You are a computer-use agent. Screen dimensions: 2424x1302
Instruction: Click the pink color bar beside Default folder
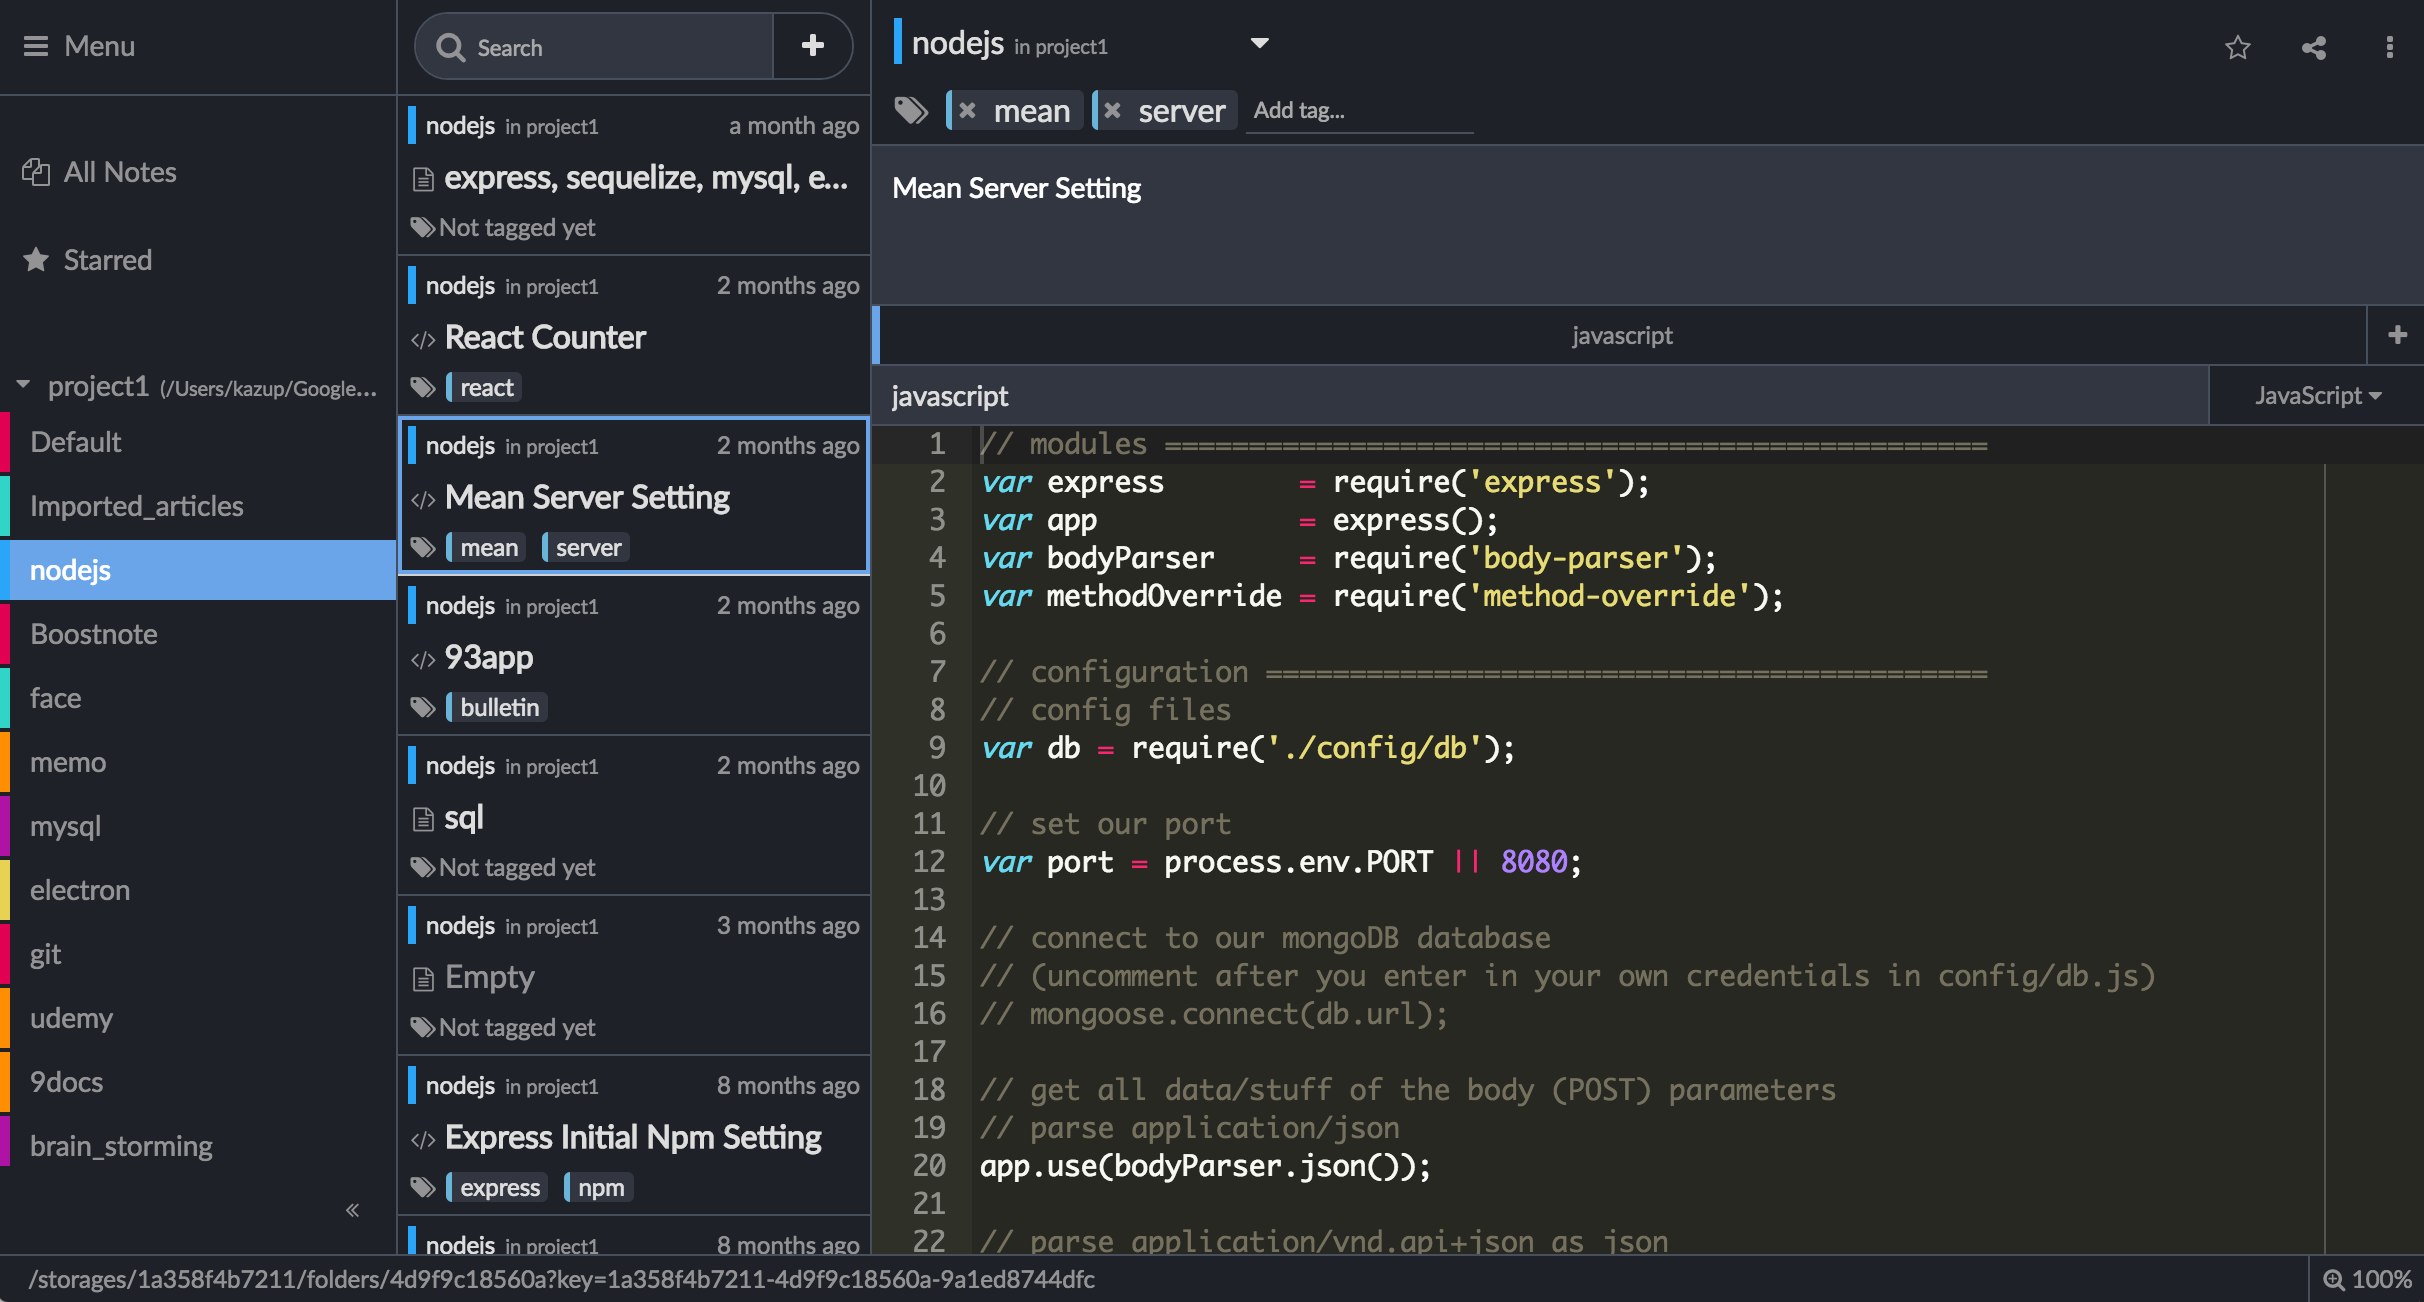click(x=5, y=442)
